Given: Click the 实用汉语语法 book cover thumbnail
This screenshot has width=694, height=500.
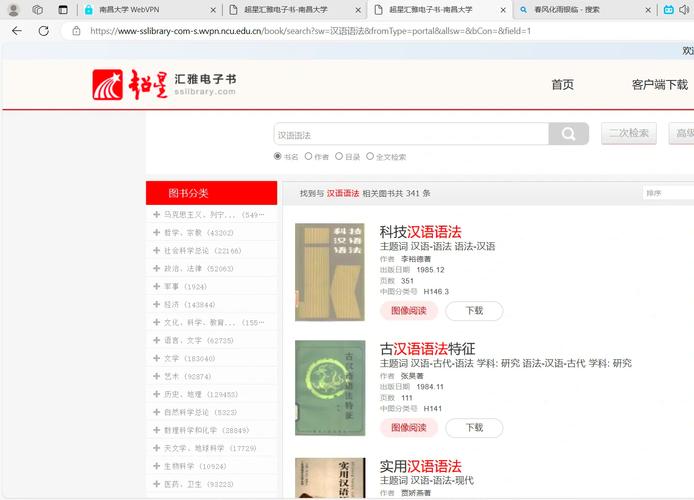Looking at the screenshot, I should click(330, 478).
